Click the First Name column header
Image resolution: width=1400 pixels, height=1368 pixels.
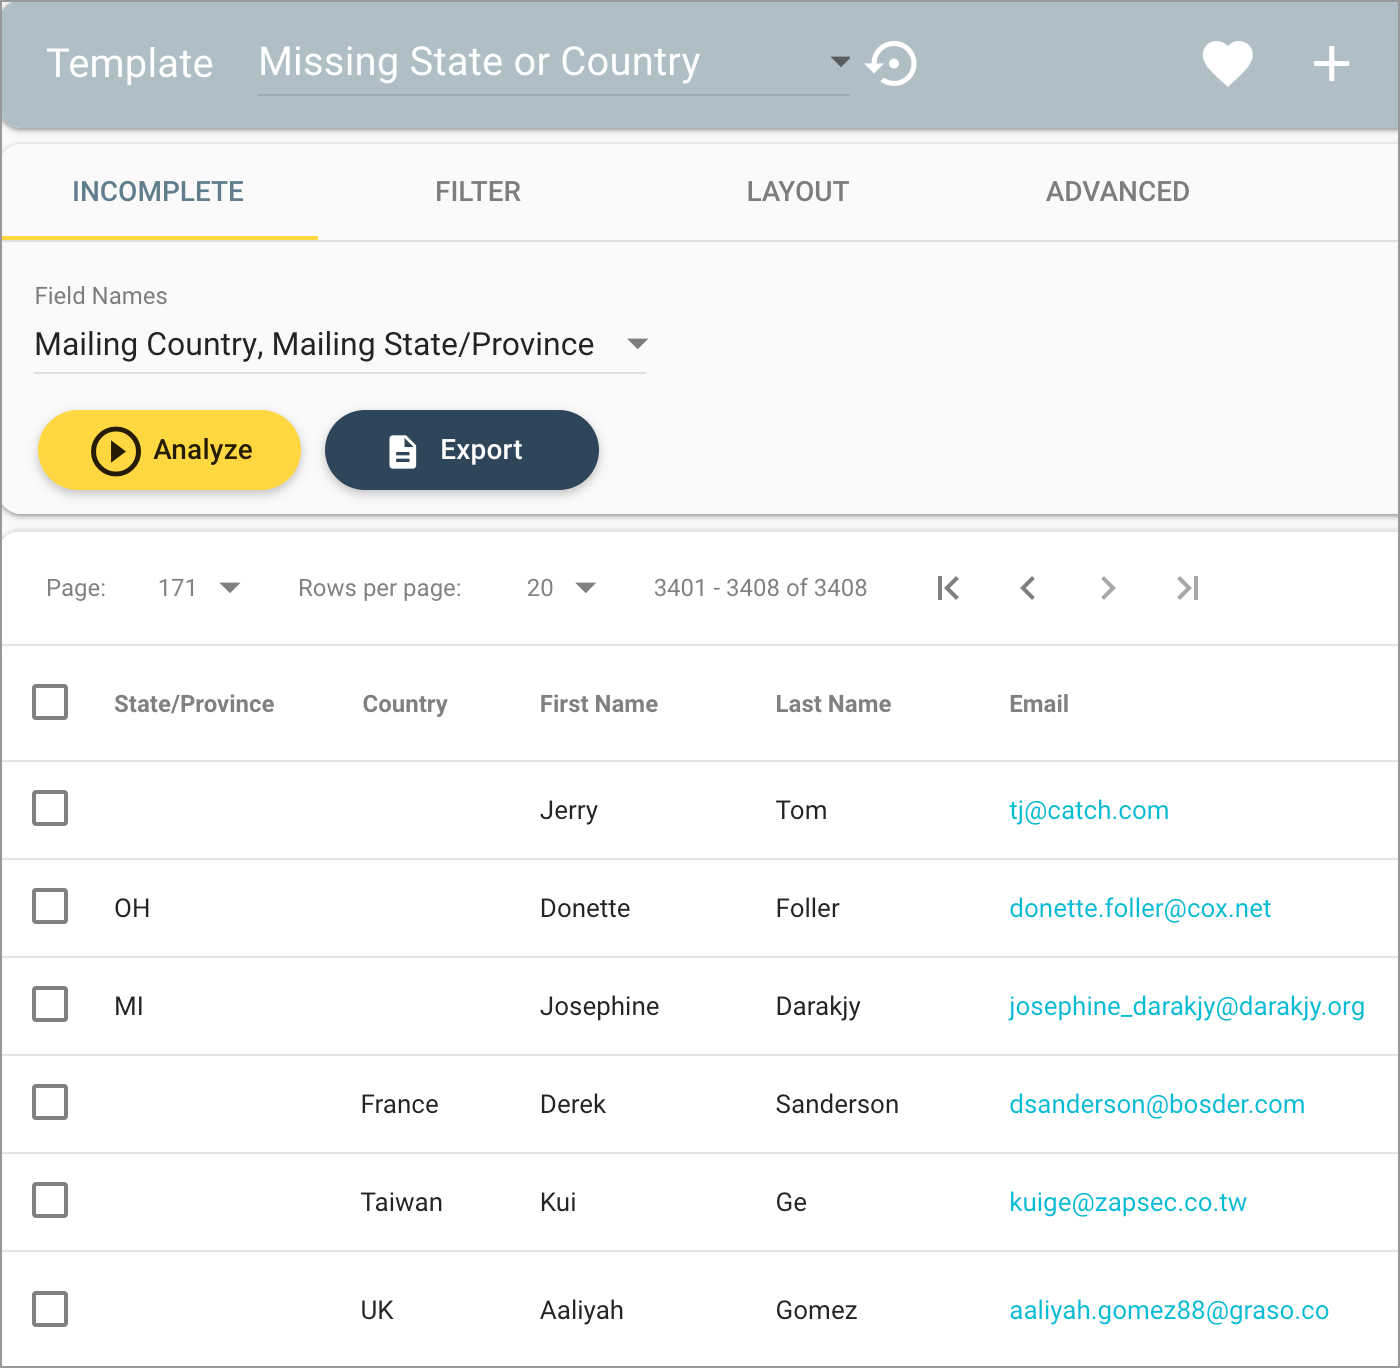coord(599,704)
